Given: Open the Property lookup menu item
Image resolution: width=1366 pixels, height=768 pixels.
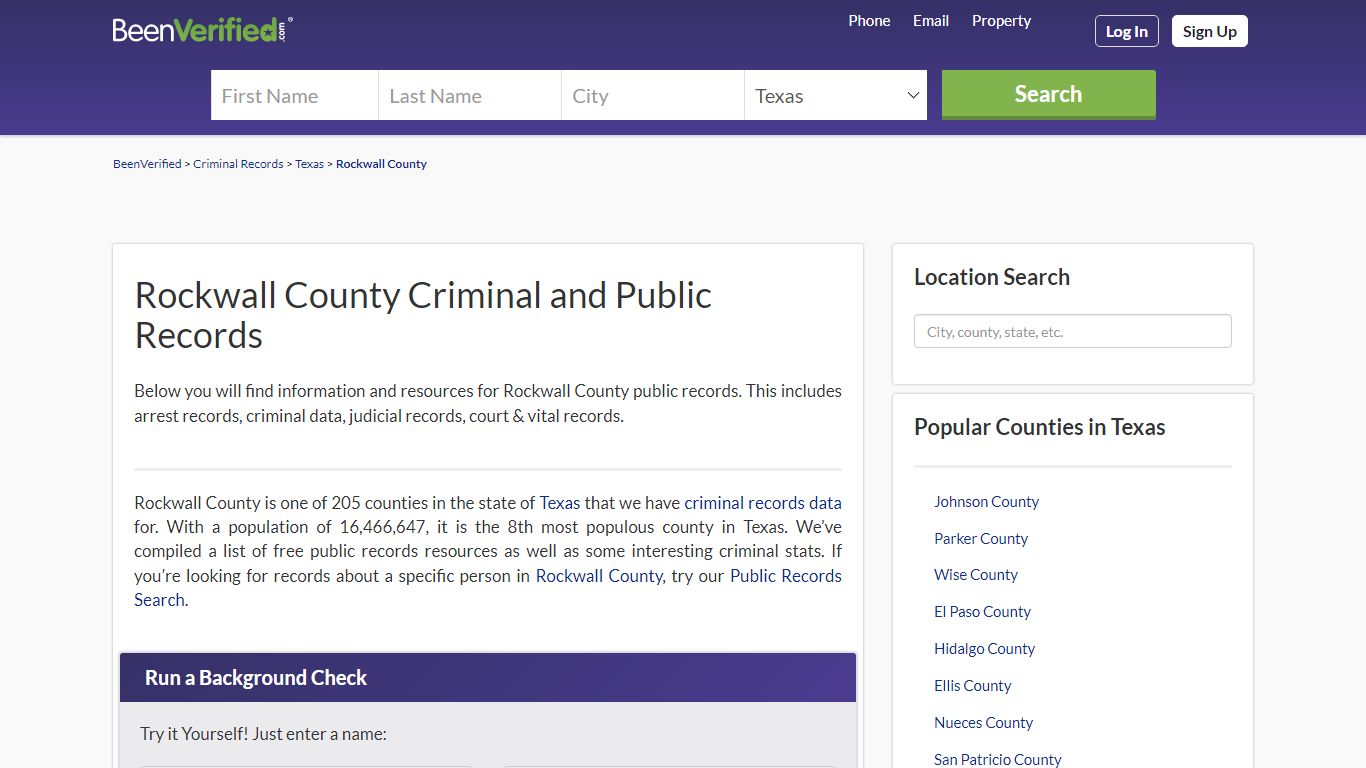Looking at the screenshot, I should click(1001, 21).
